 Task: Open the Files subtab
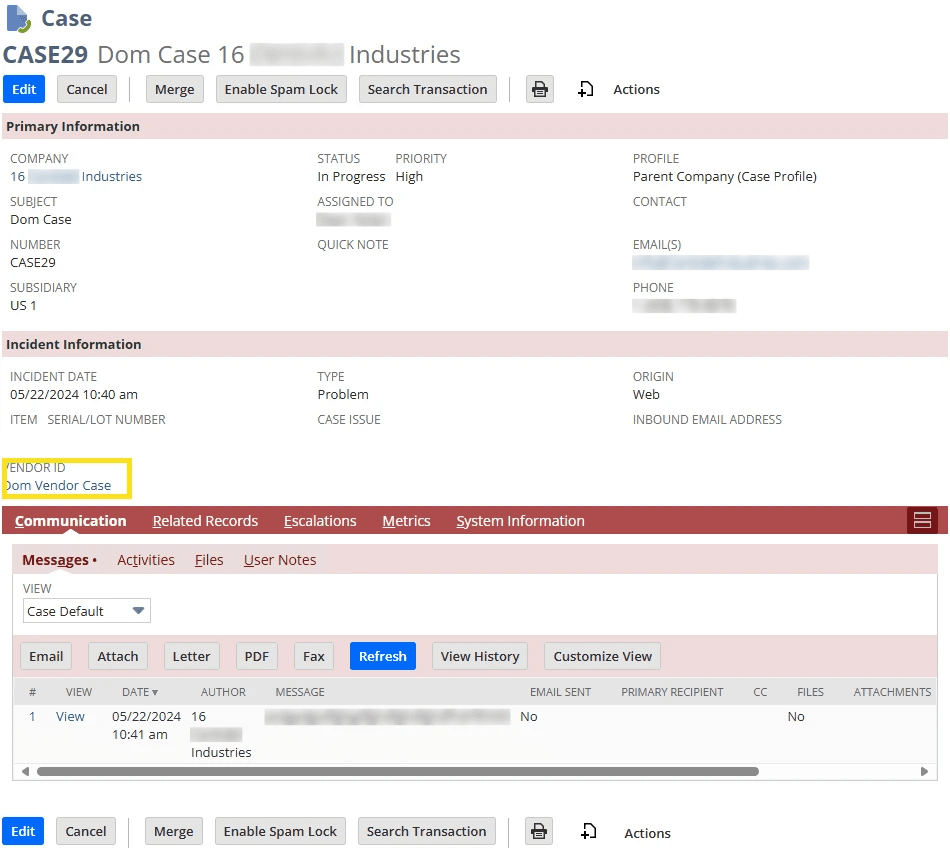coord(209,560)
